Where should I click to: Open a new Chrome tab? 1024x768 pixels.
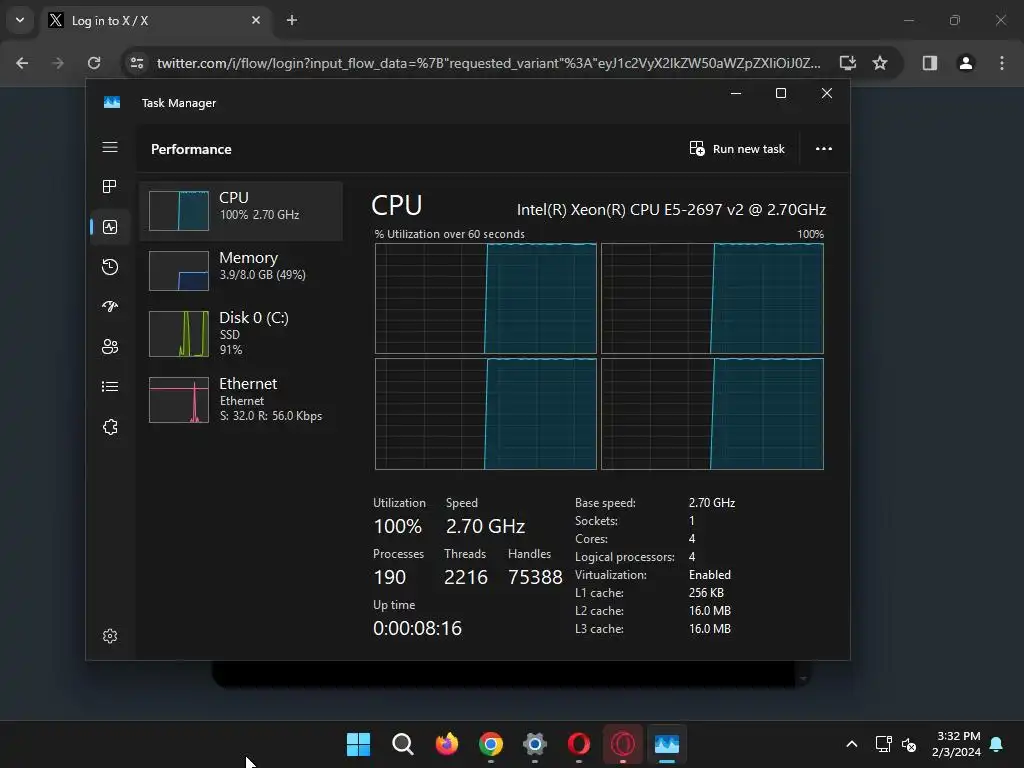(x=292, y=20)
